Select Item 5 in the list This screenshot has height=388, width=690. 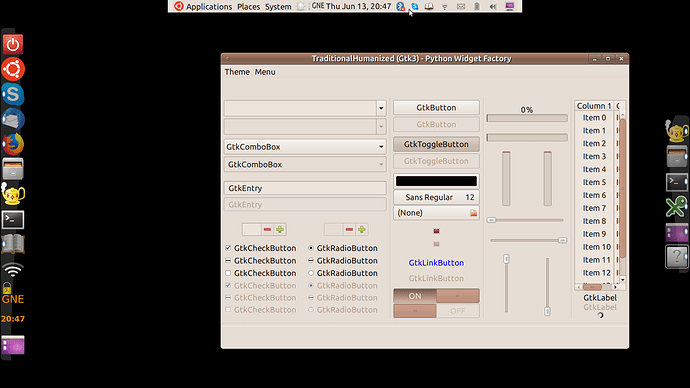pyautogui.click(x=595, y=182)
